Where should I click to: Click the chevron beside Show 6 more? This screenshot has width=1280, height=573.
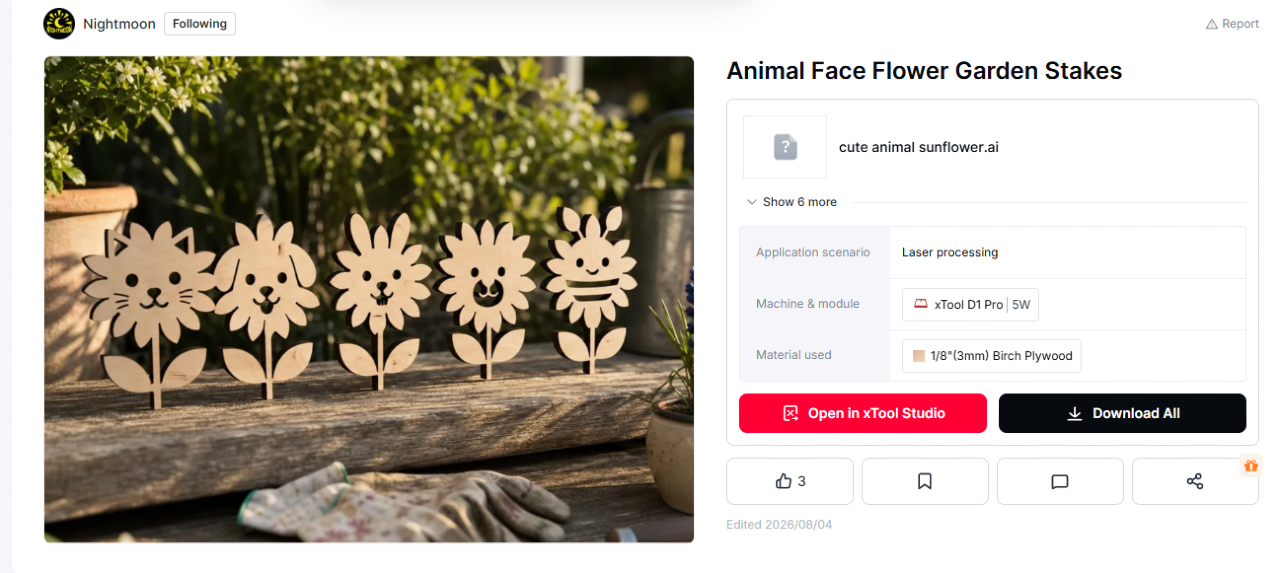click(752, 202)
